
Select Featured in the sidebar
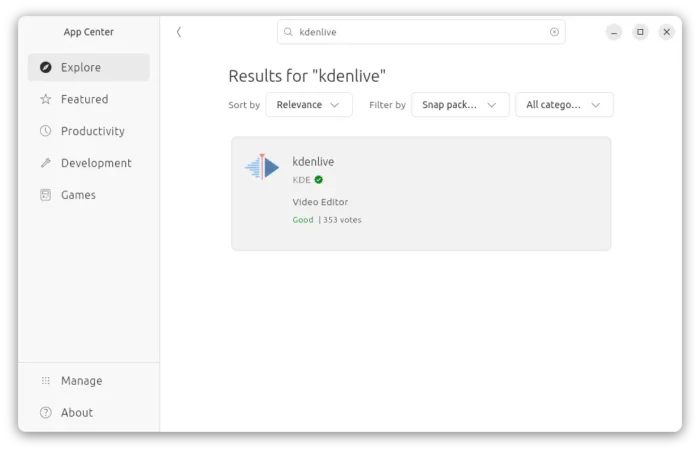click(x=84, y=100)
